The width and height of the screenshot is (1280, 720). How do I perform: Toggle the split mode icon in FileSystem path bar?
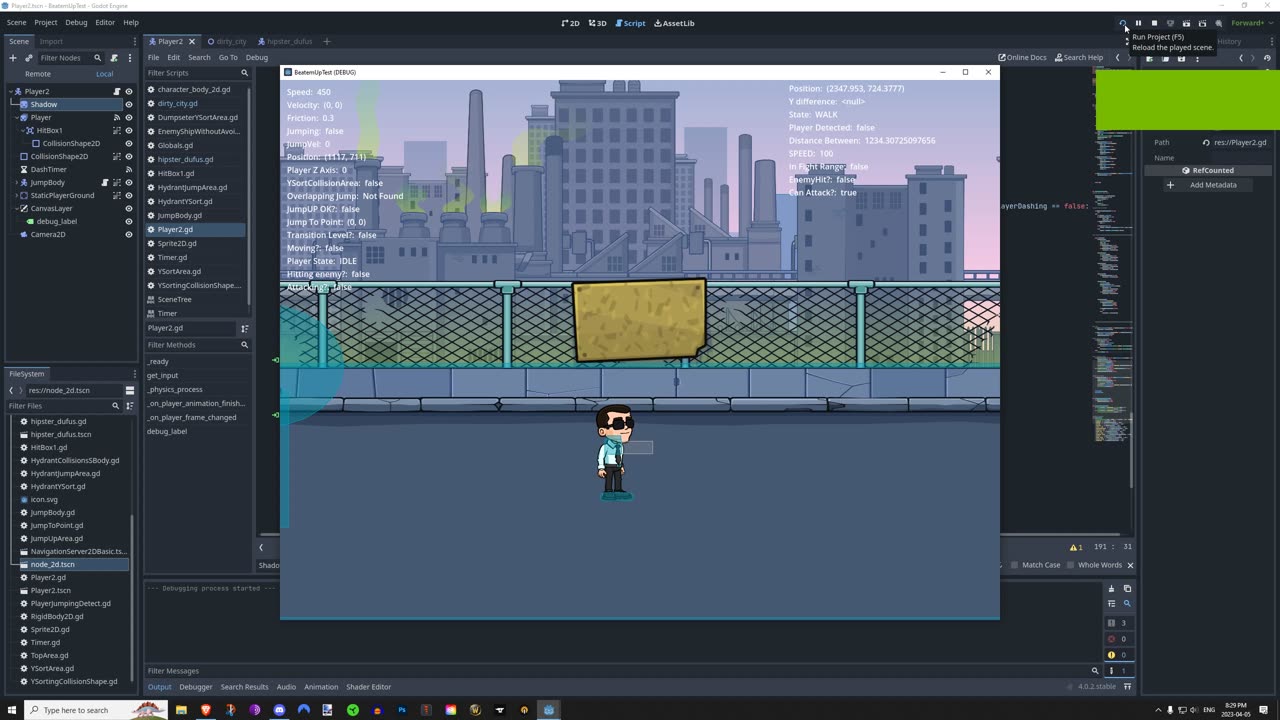[x=130, y=390]
